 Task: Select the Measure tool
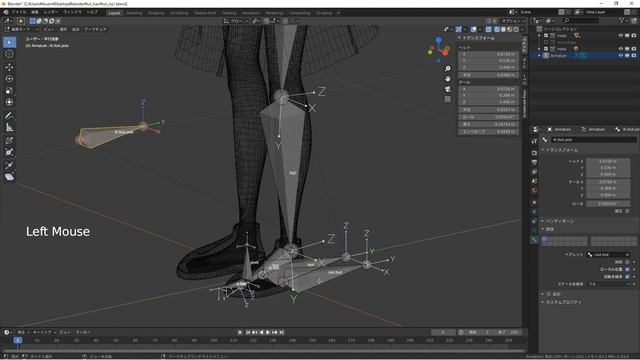click(9, 127)
